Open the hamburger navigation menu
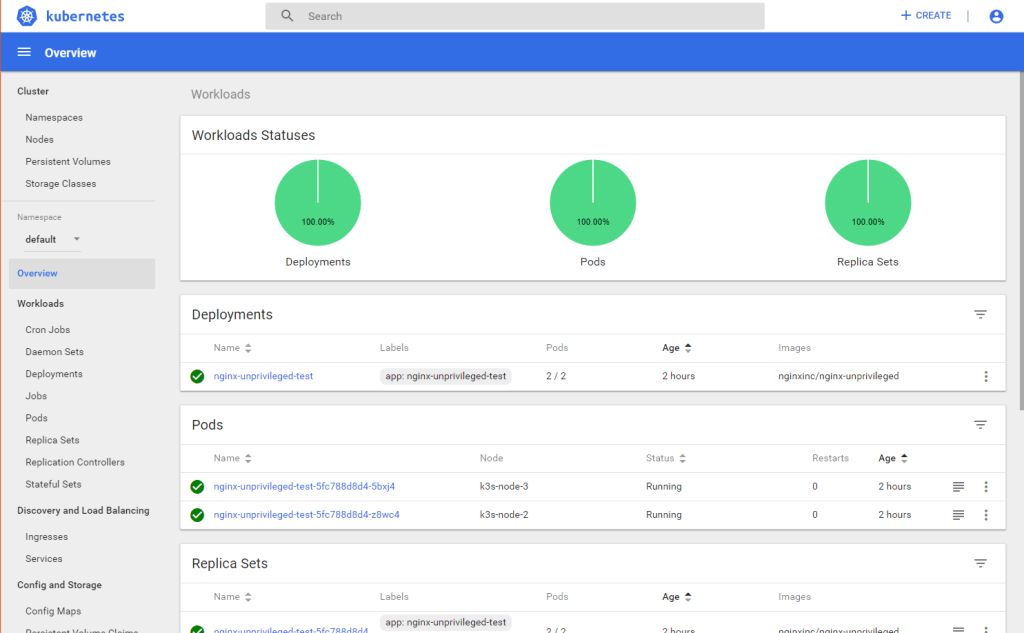This screenshot has width=1024, height=633. click(24, 52)
